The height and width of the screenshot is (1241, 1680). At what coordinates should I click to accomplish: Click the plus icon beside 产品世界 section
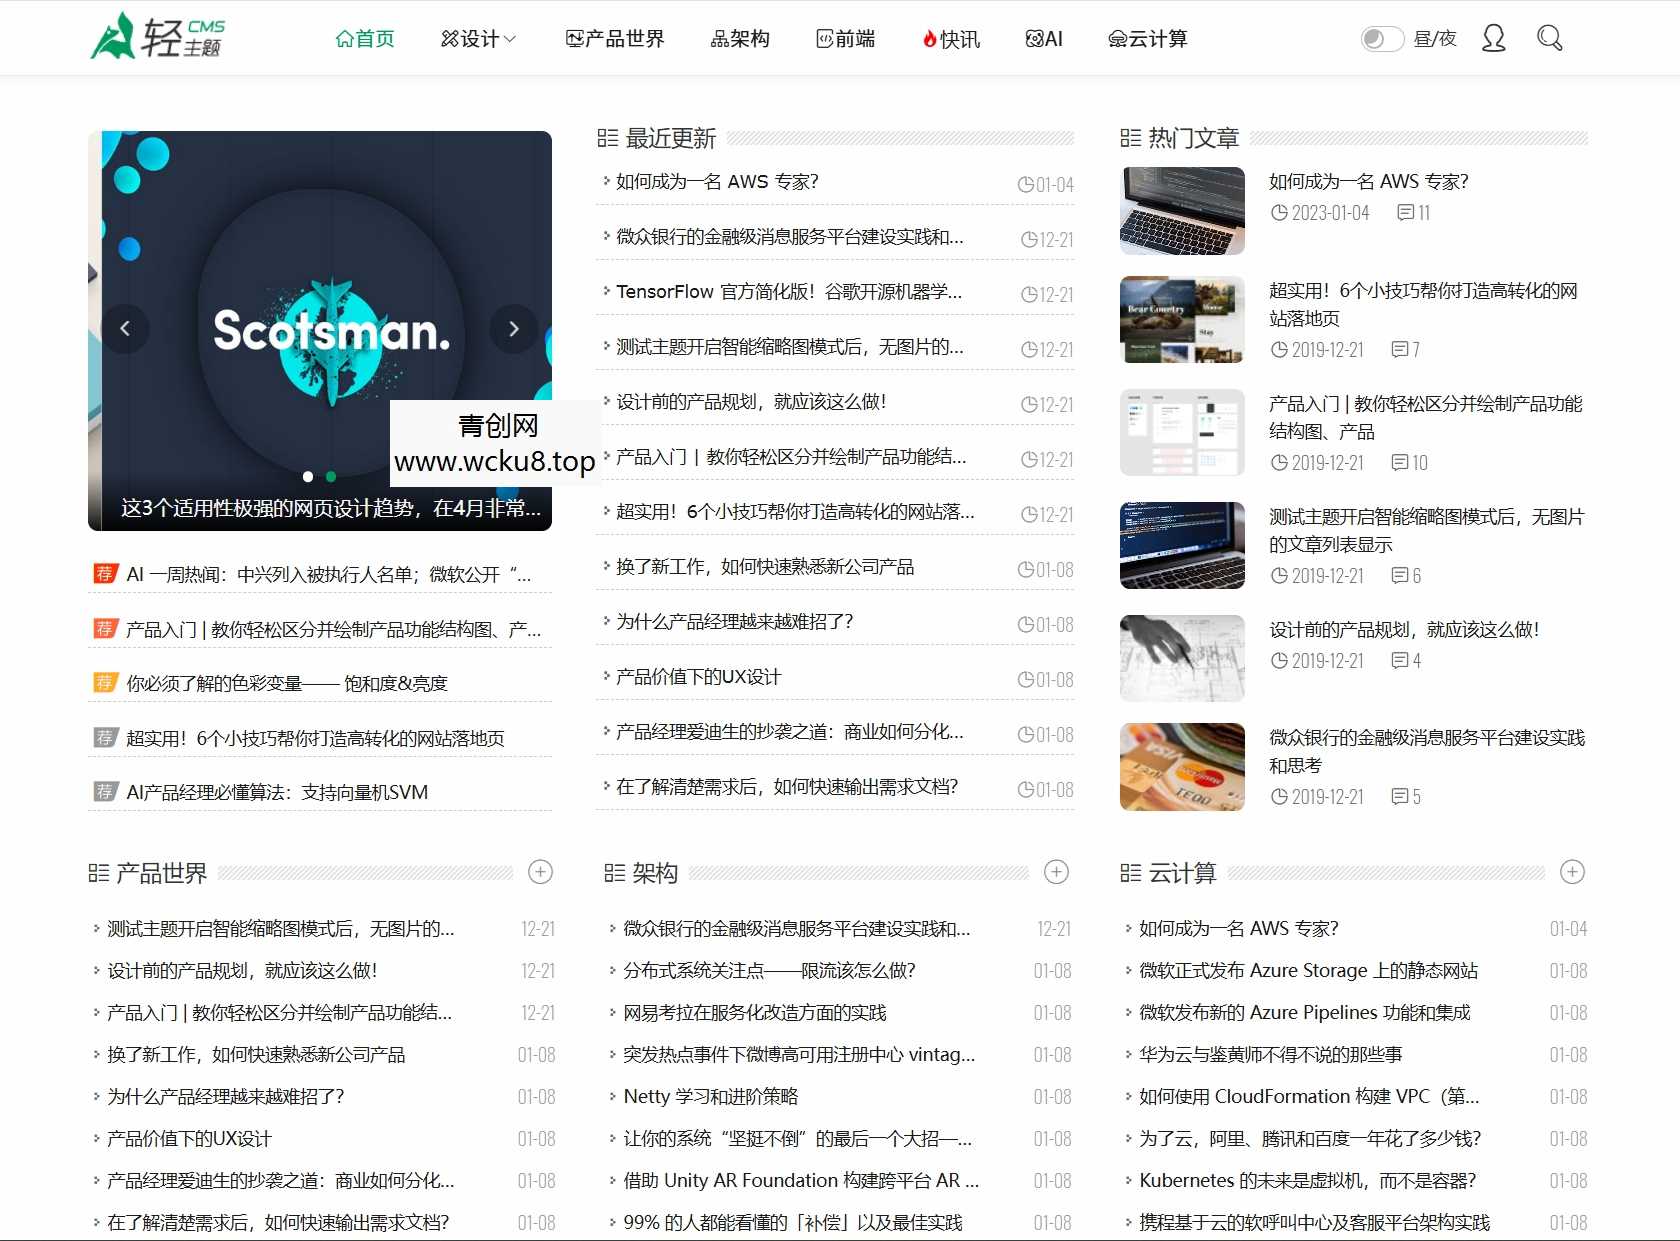[x=540, y=872]
